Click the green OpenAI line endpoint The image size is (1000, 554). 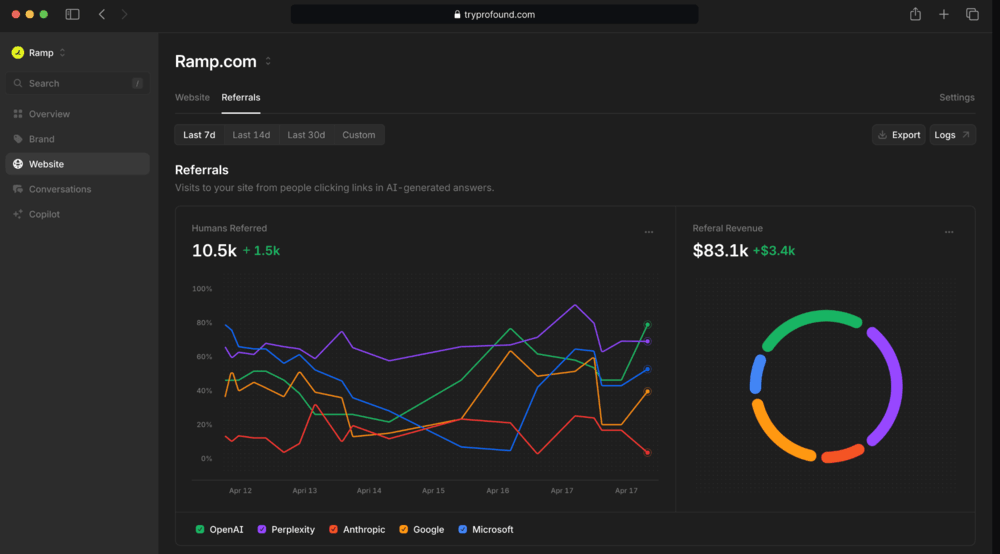point(647,324)
